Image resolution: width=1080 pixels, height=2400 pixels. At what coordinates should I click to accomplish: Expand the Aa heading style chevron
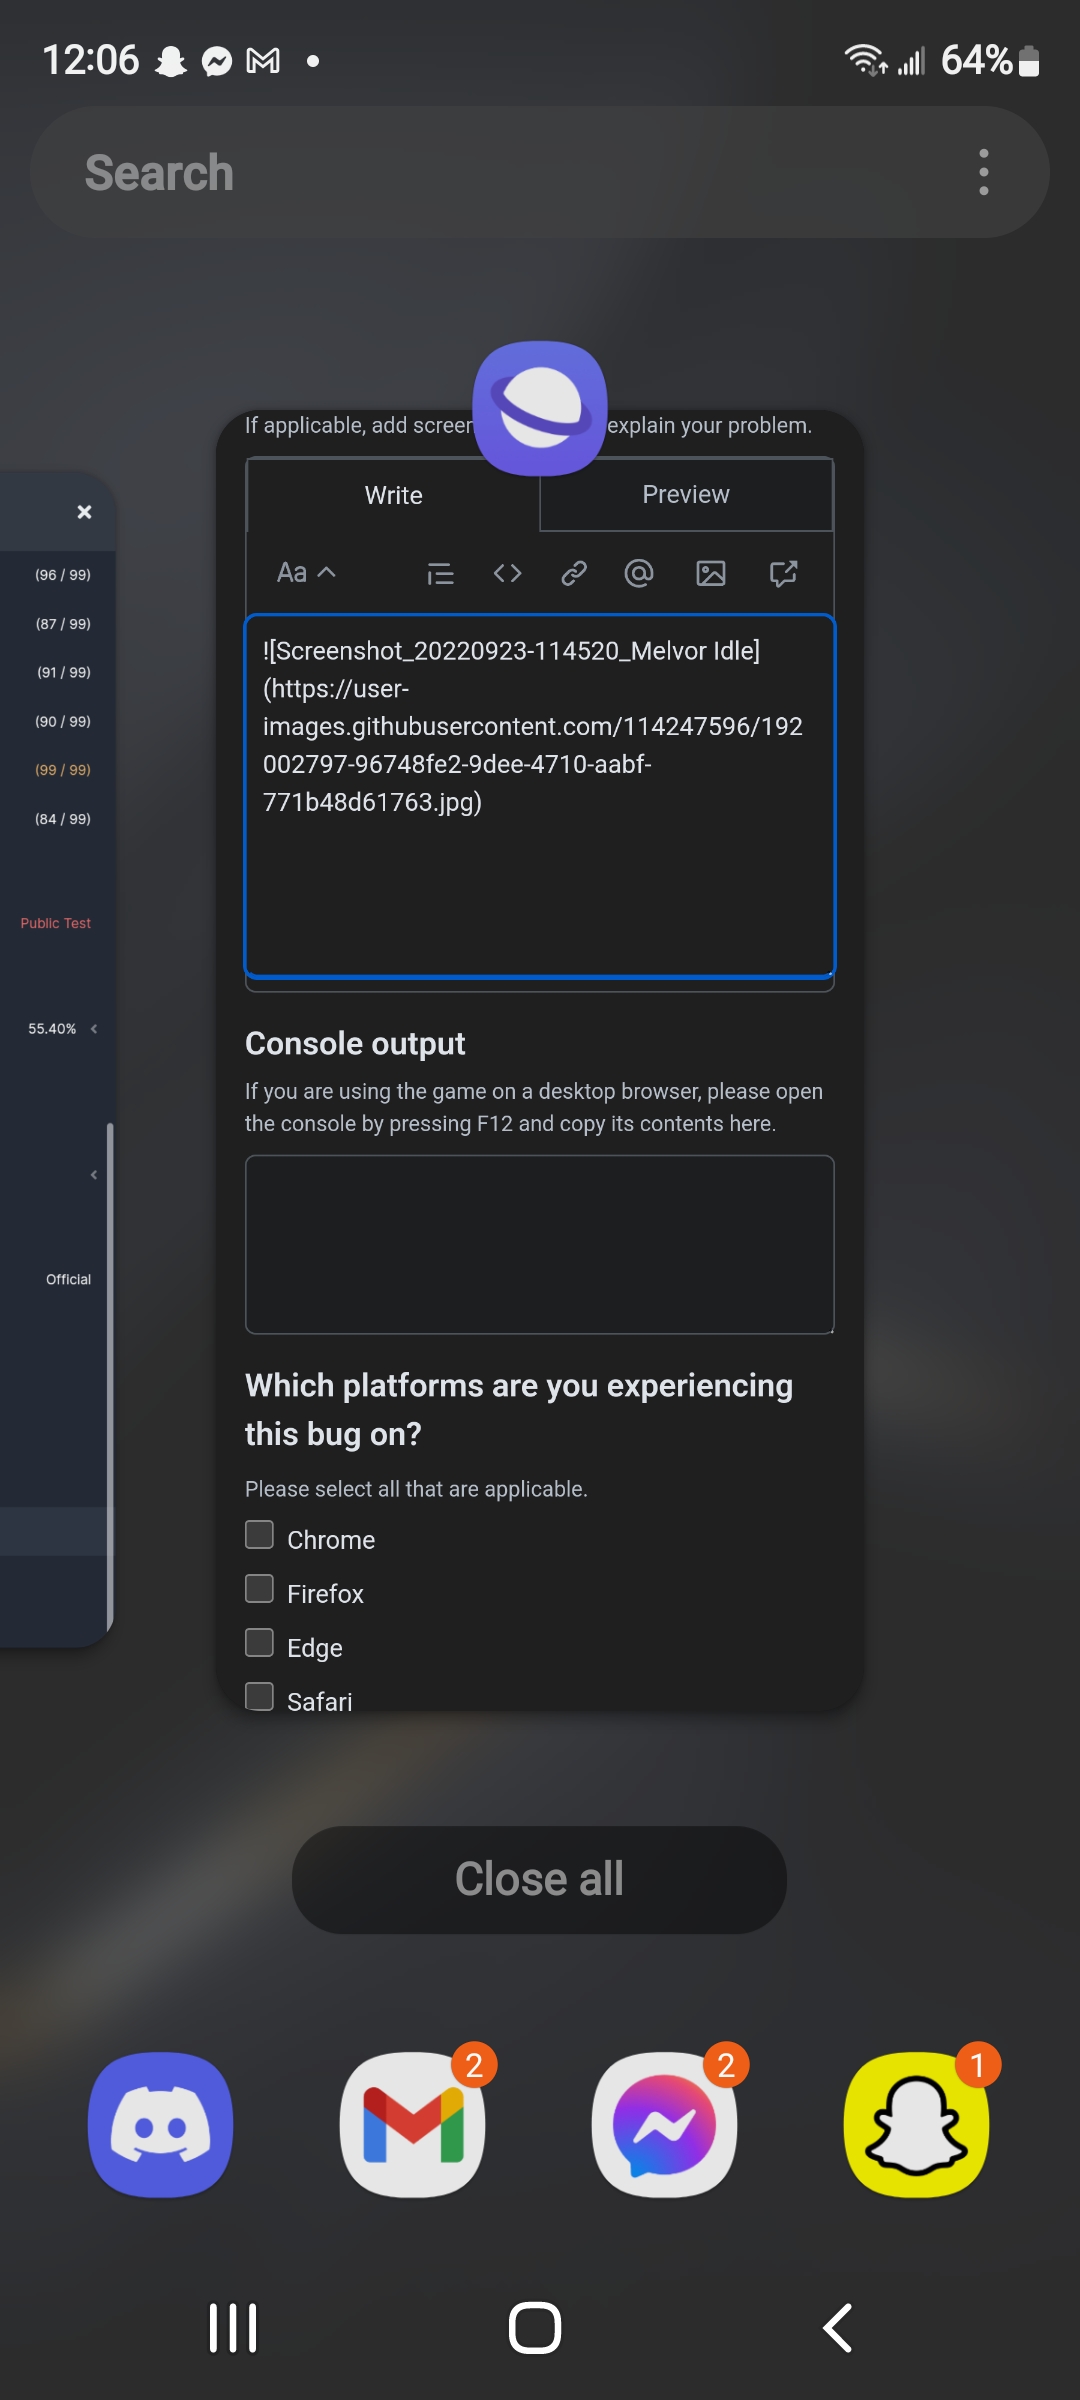click(325, 573)
